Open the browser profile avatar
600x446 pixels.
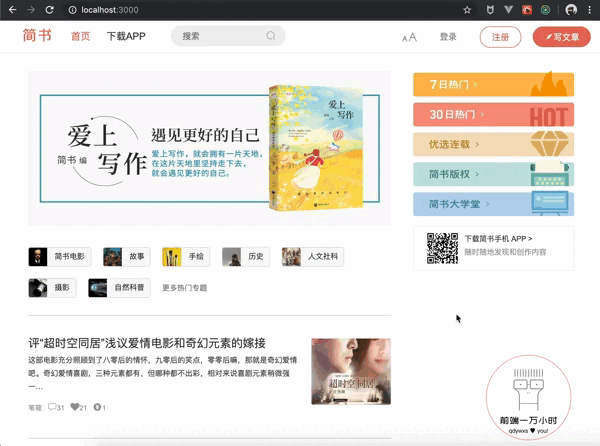(x=571, y=10)
